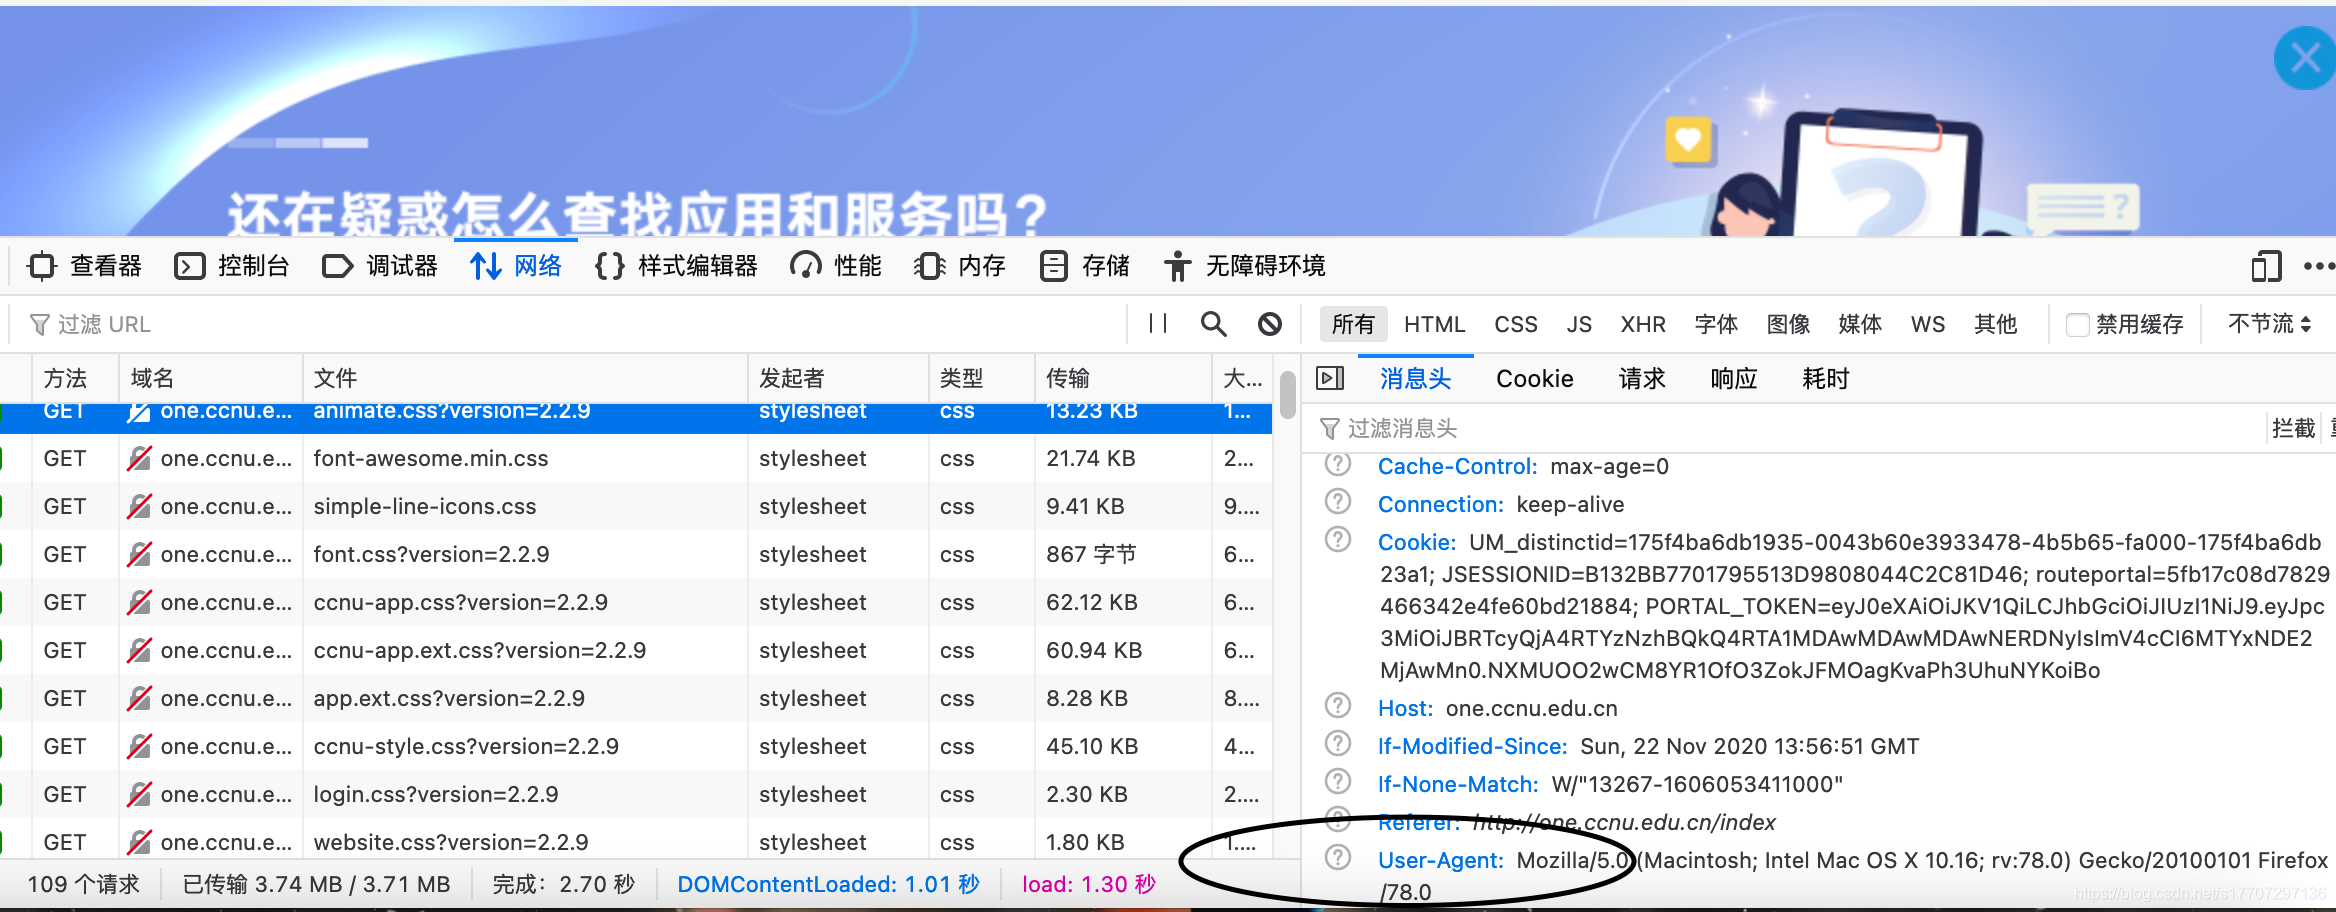This screenshot has width=2336, height=912.
Task: Click the request list scrollbar thumb
Action: (x=1288, y=394)
